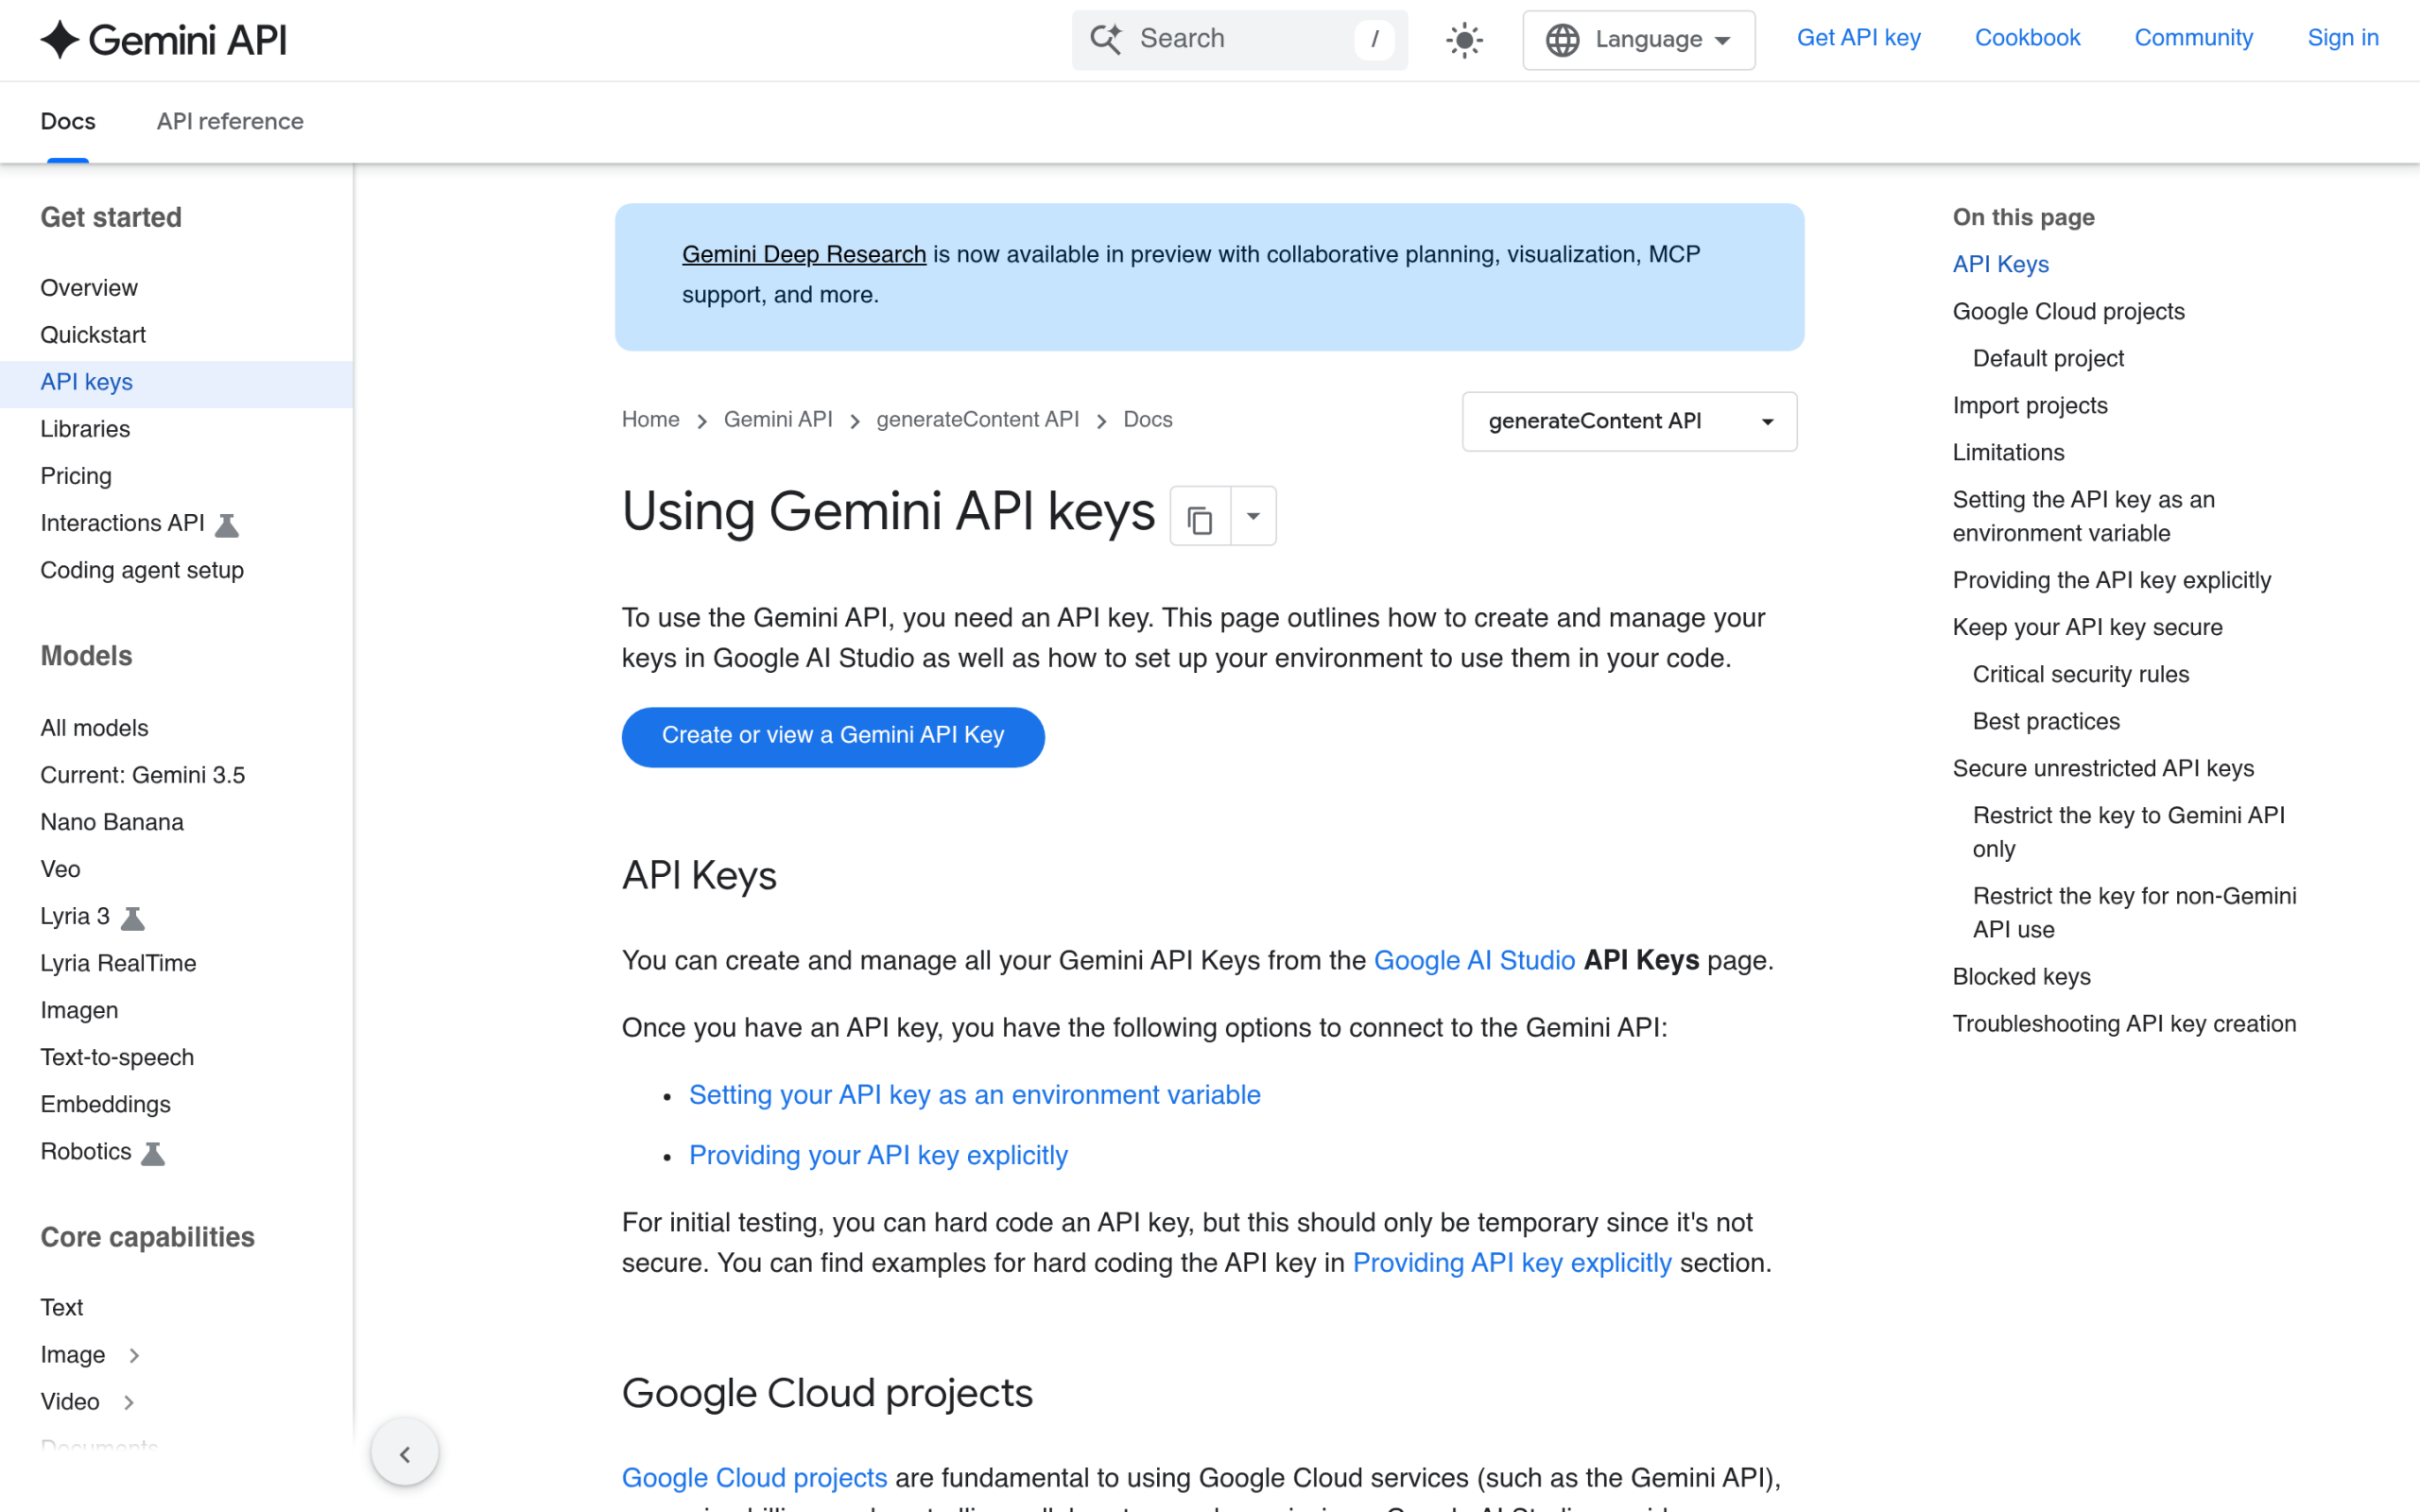
Task: Click Sign in
Action: pos(2343,38)
